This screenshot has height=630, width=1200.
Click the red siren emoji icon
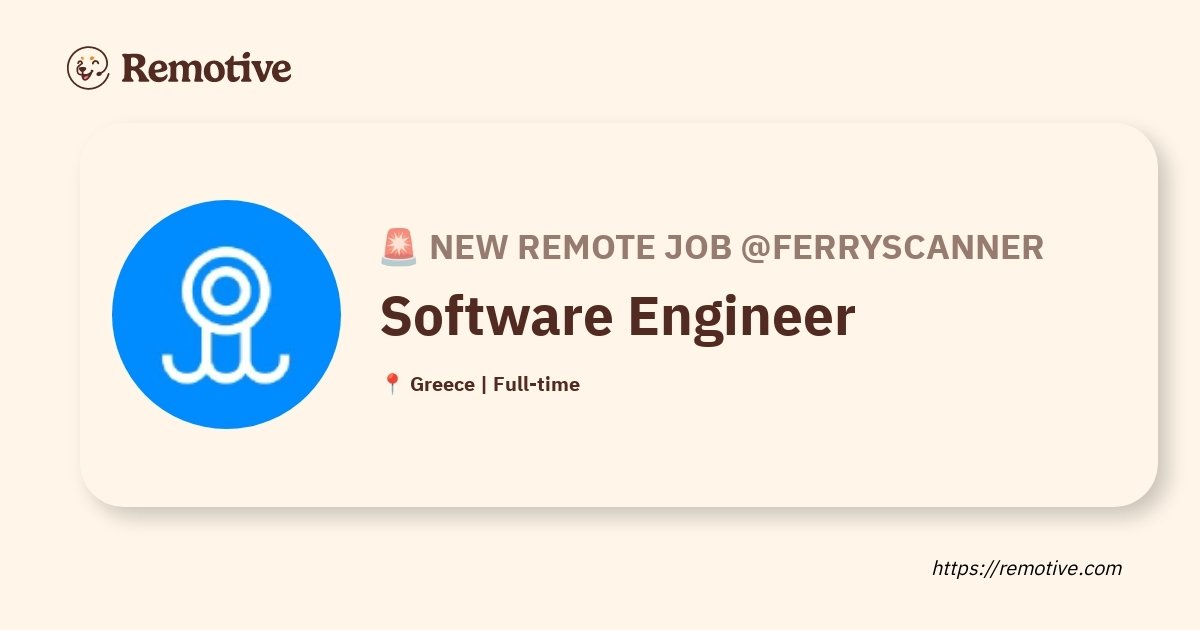tap(399, 247)
